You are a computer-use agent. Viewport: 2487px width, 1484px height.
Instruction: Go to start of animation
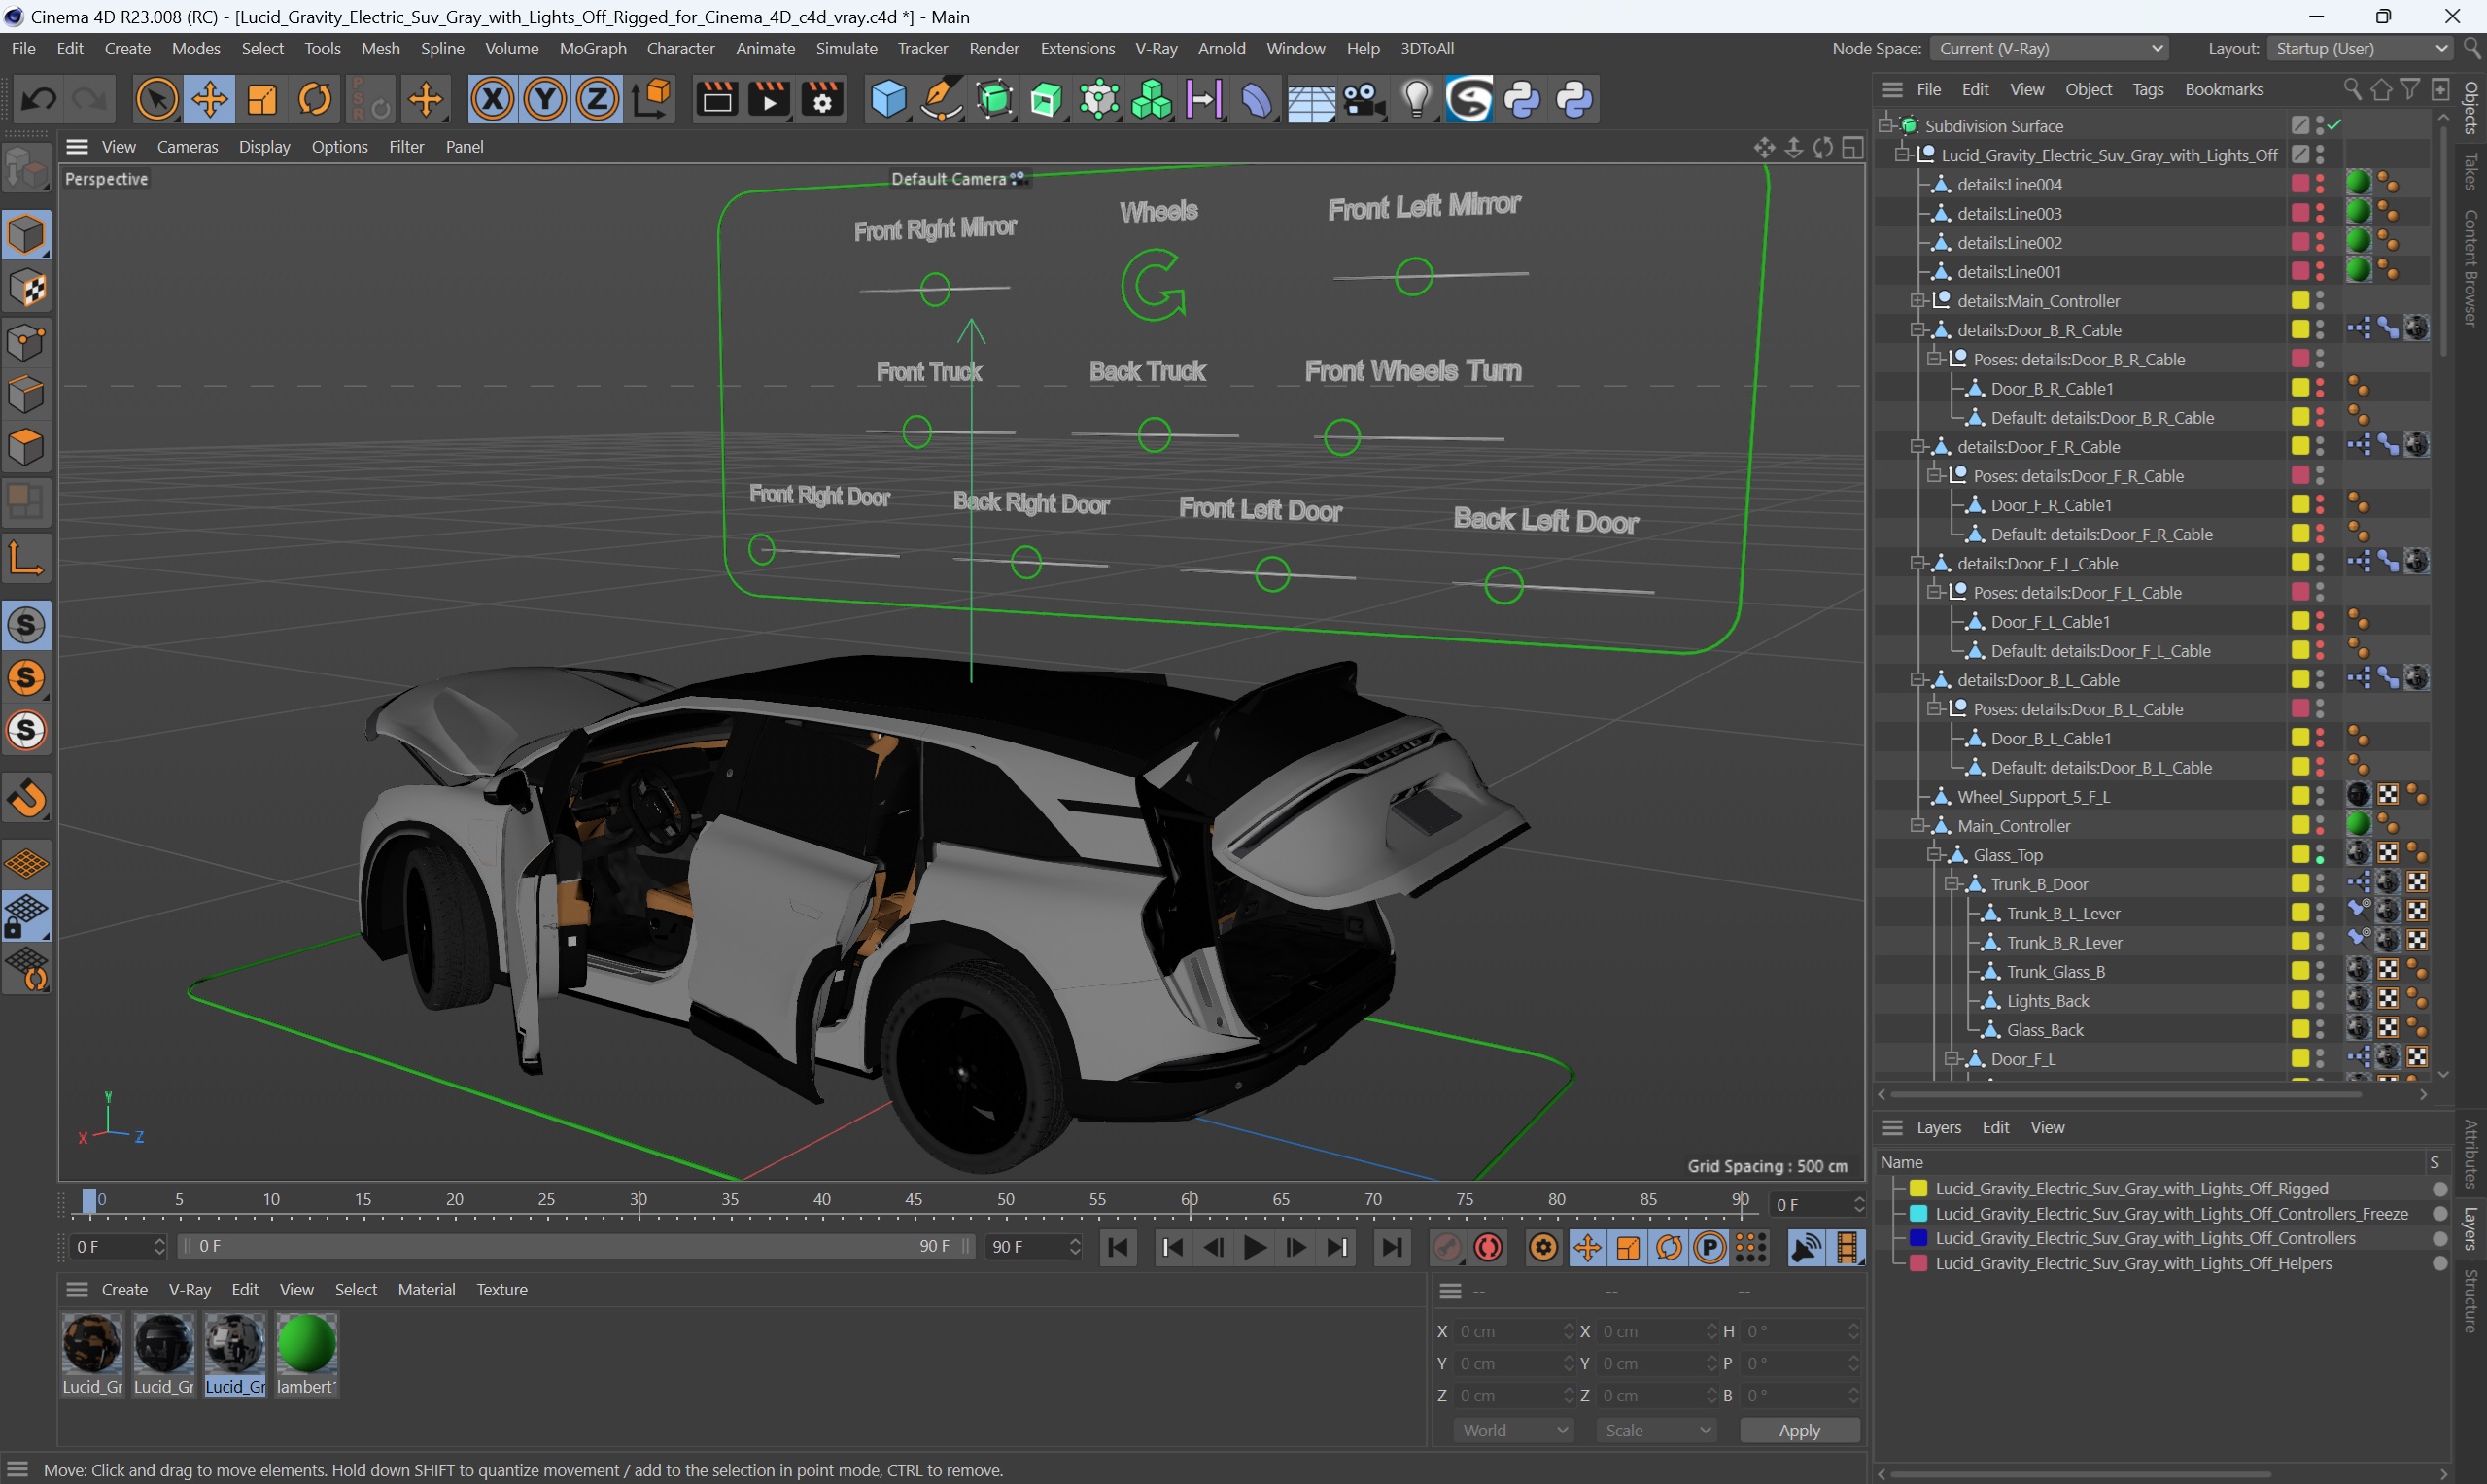tap(1118, 1247)
